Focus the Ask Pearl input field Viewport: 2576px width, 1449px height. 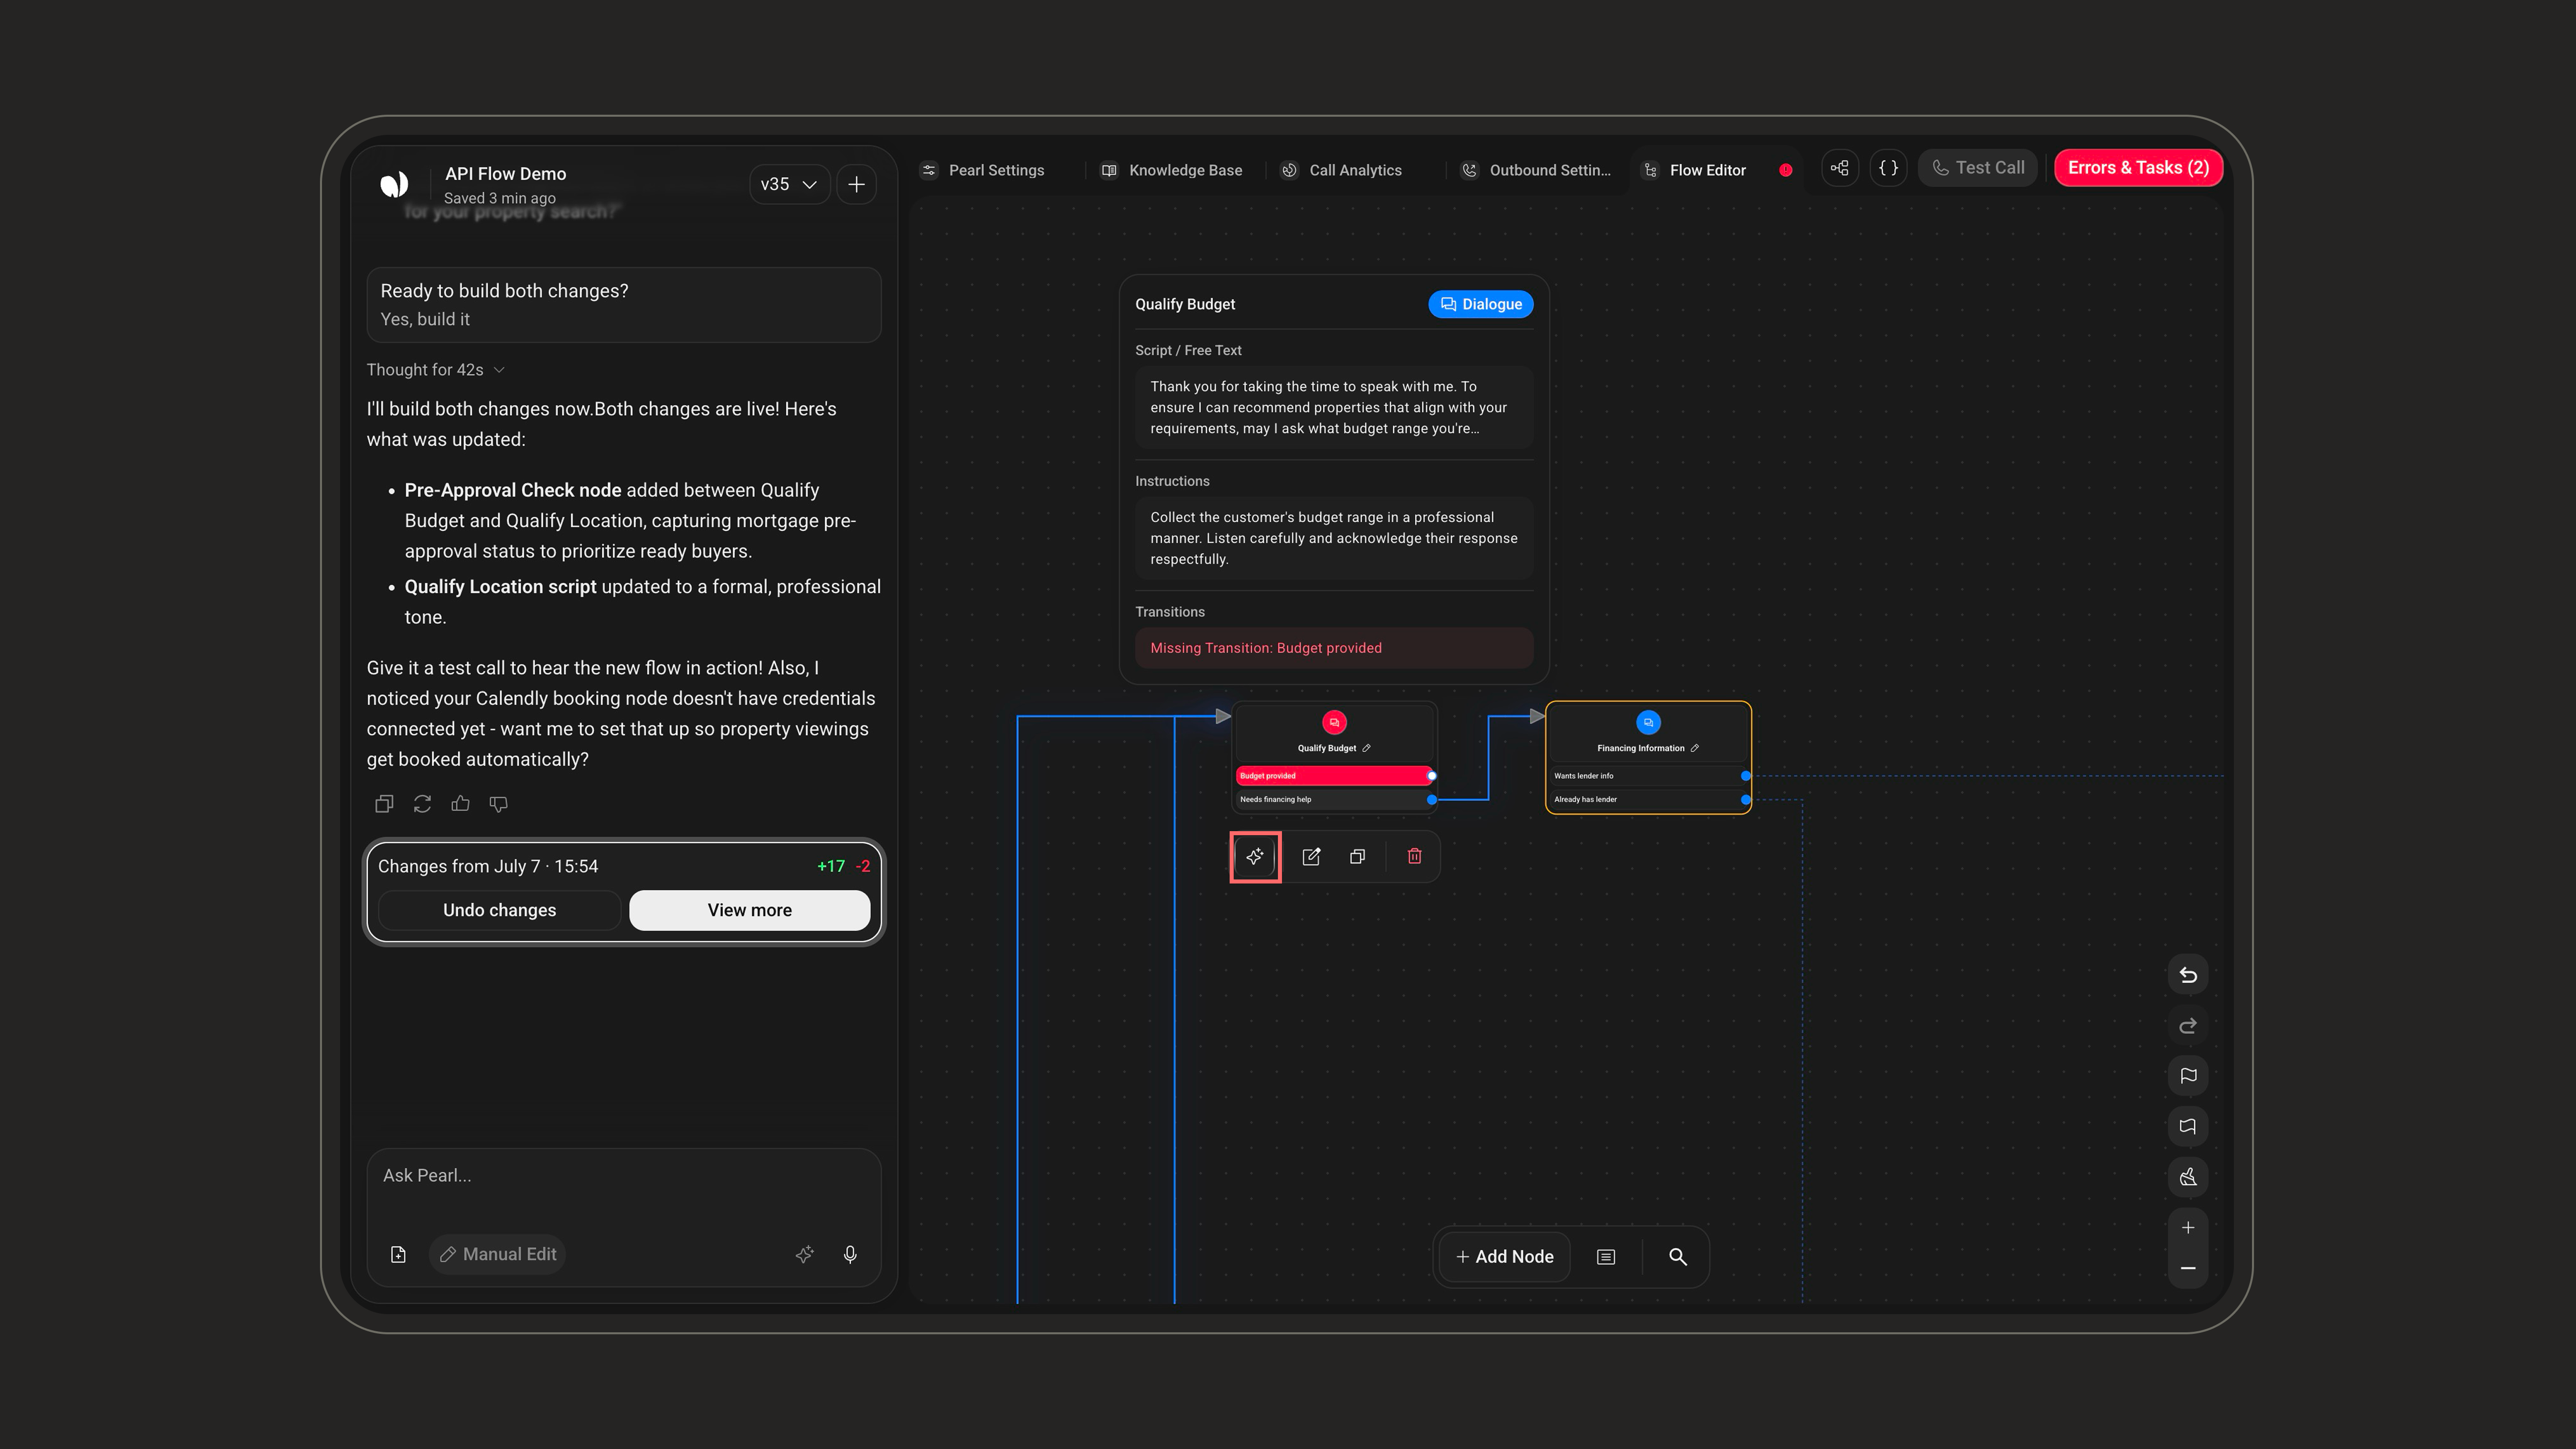[623, 1176]
